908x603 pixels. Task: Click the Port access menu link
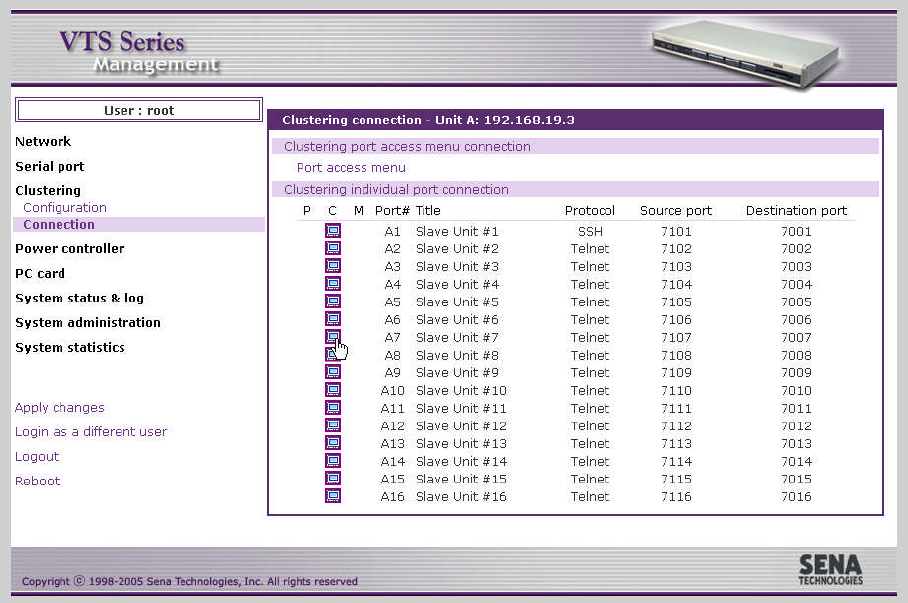(351, 167)
